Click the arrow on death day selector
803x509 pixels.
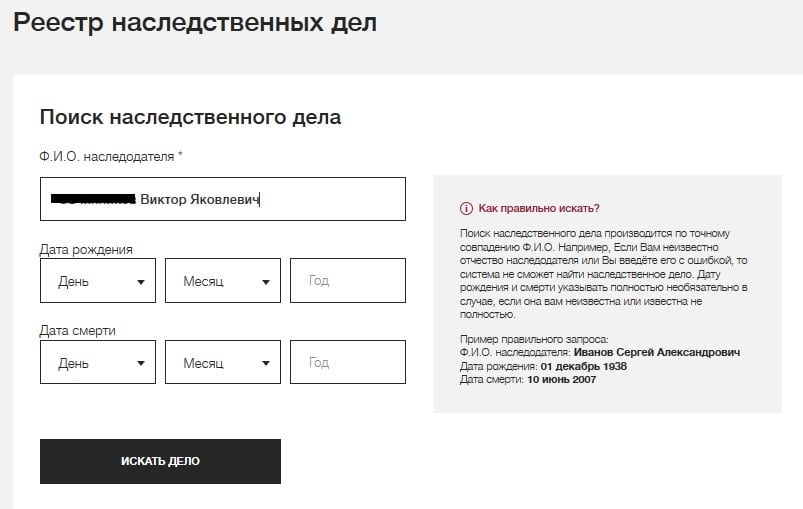coord(141,364)
